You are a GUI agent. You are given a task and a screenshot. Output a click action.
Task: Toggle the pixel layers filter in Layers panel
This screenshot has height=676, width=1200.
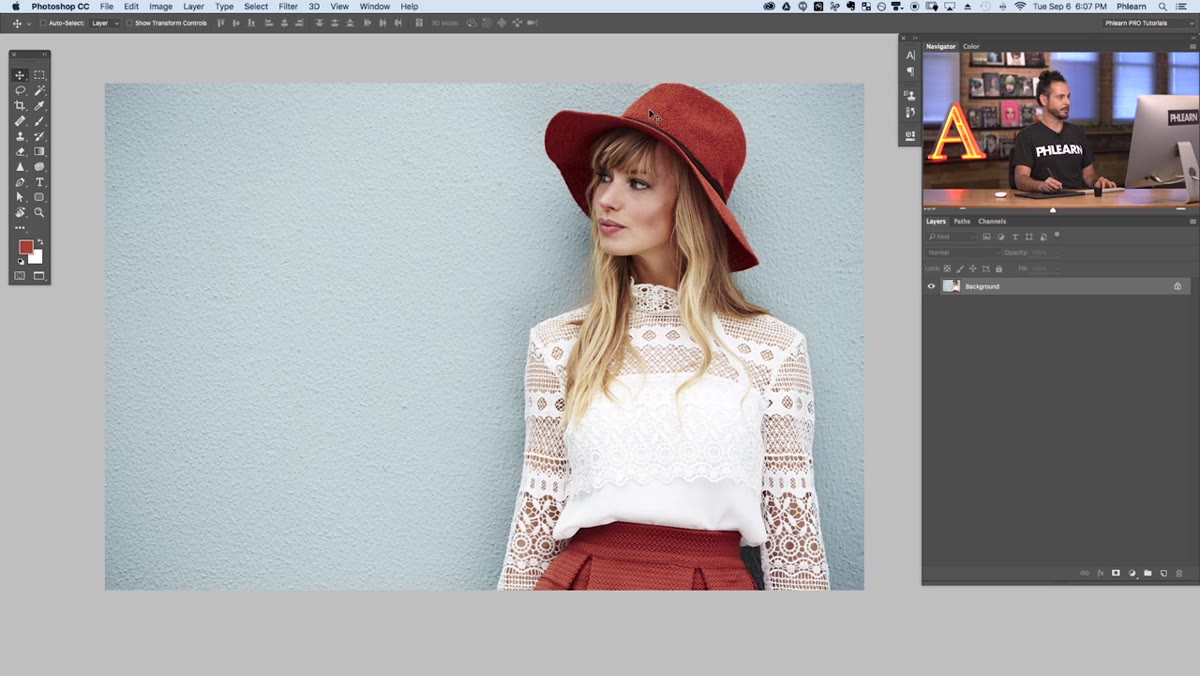coord(986,237)
